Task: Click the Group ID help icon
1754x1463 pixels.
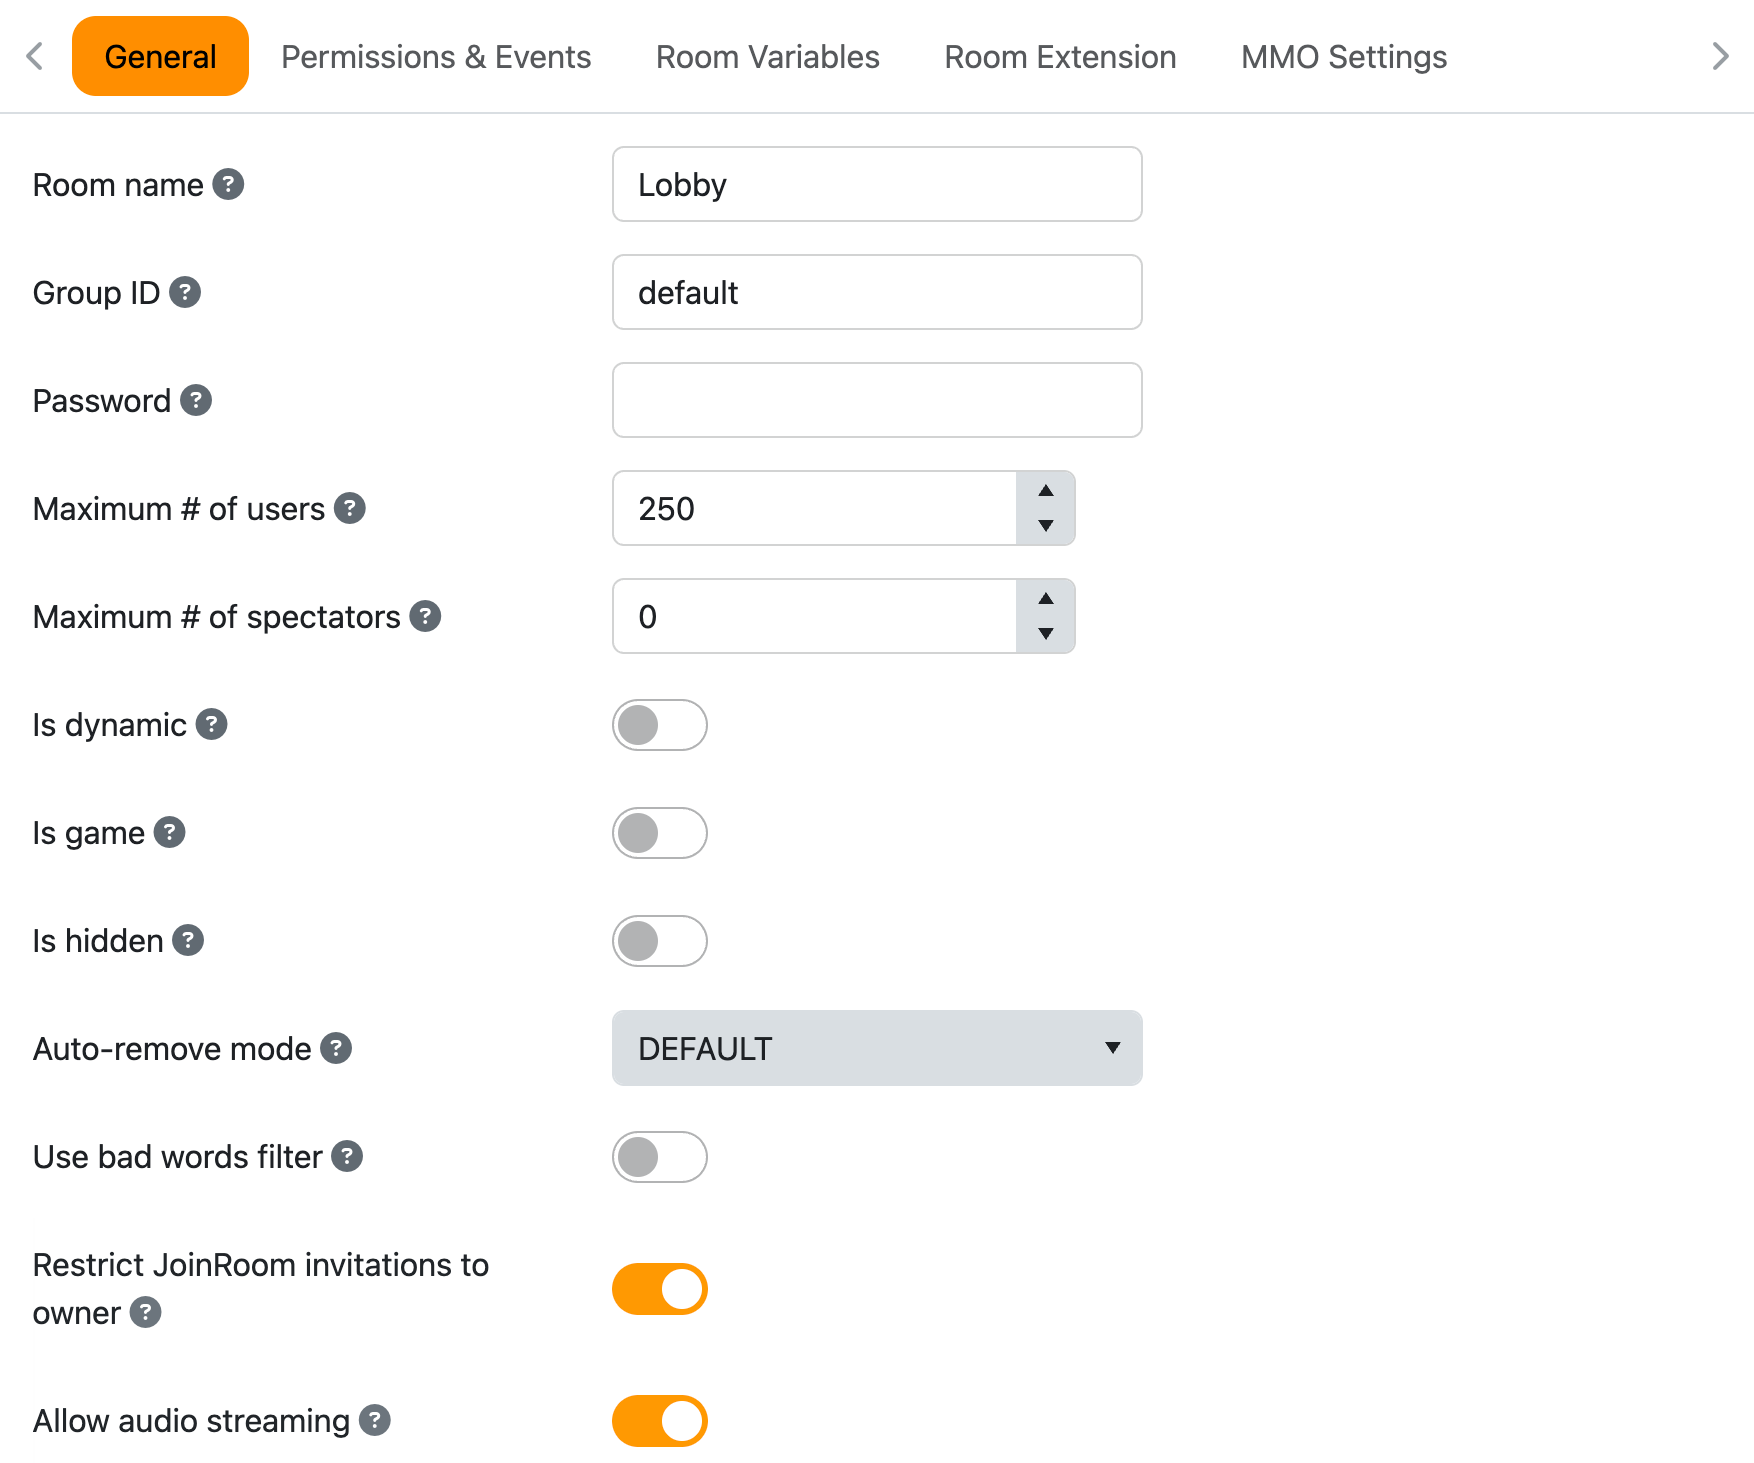Action: click(185, 292)
